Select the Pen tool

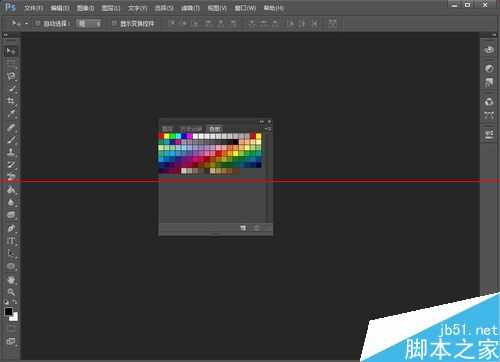click(x=11, y=229)
